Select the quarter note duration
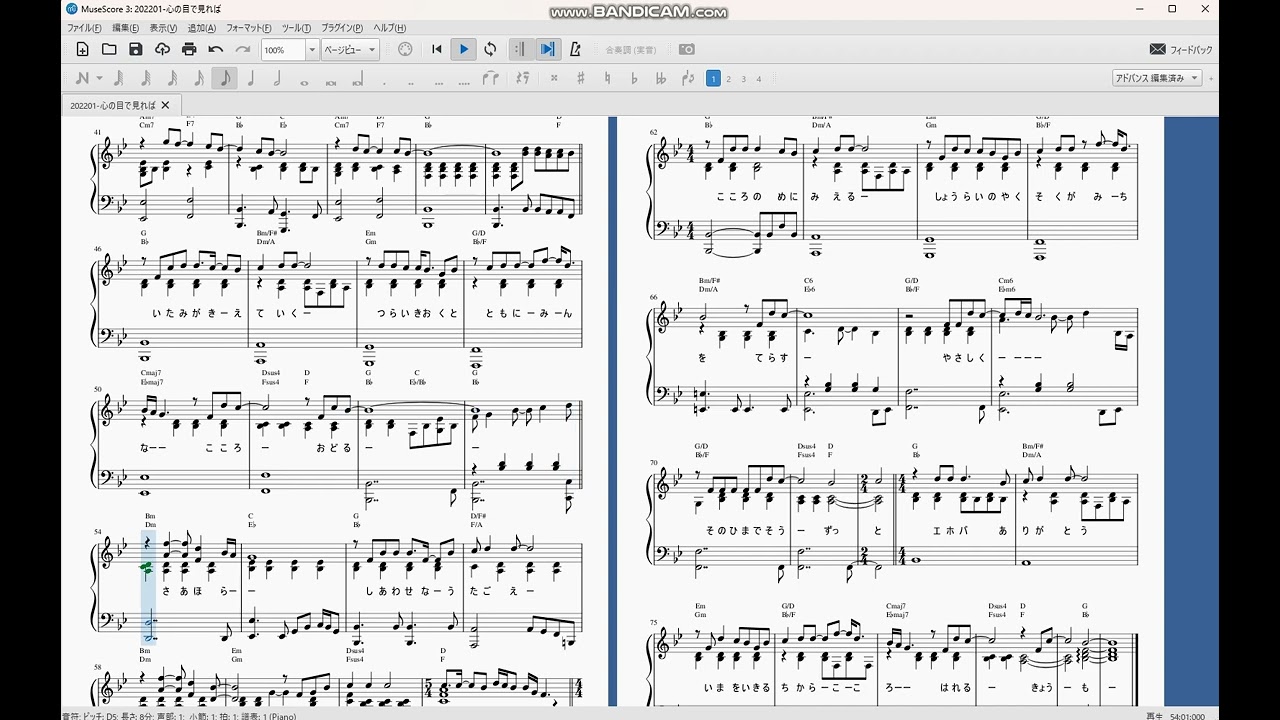 251,78
